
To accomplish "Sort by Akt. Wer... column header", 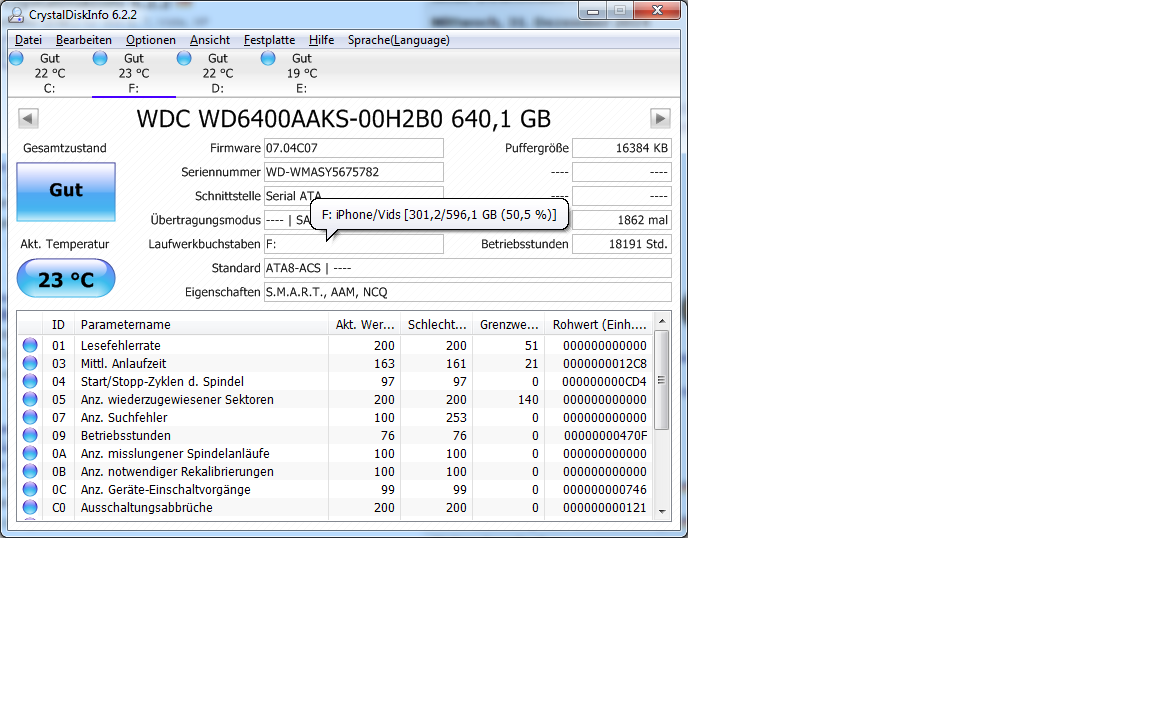I will pos(364,325).
